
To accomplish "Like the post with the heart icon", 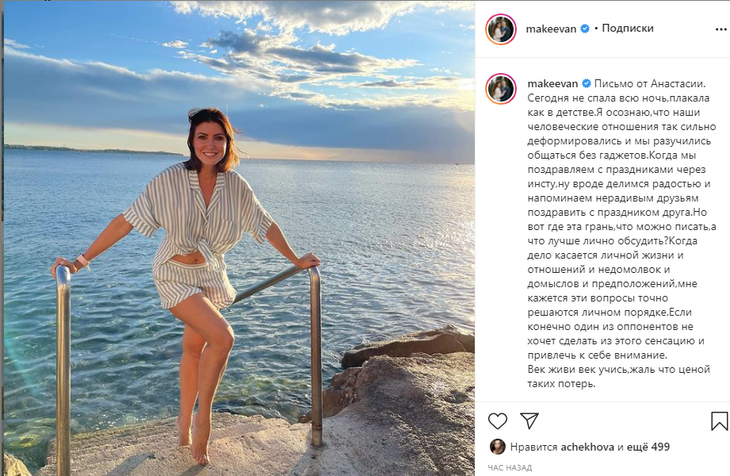I will coord(498,421).
